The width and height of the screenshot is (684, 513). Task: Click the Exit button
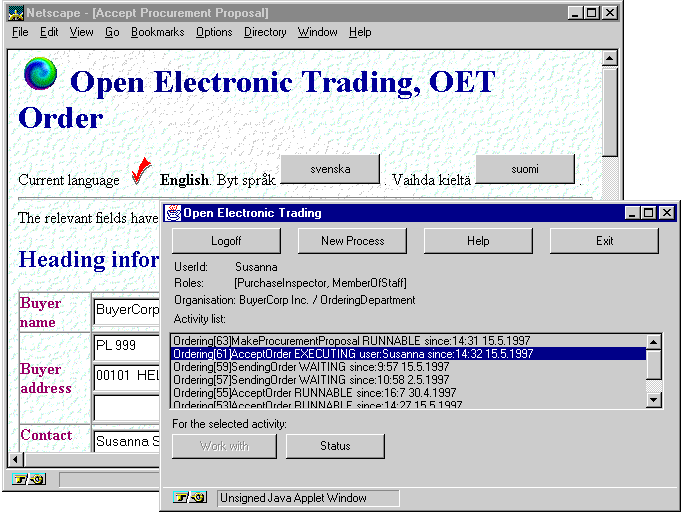tap(605, 241)
